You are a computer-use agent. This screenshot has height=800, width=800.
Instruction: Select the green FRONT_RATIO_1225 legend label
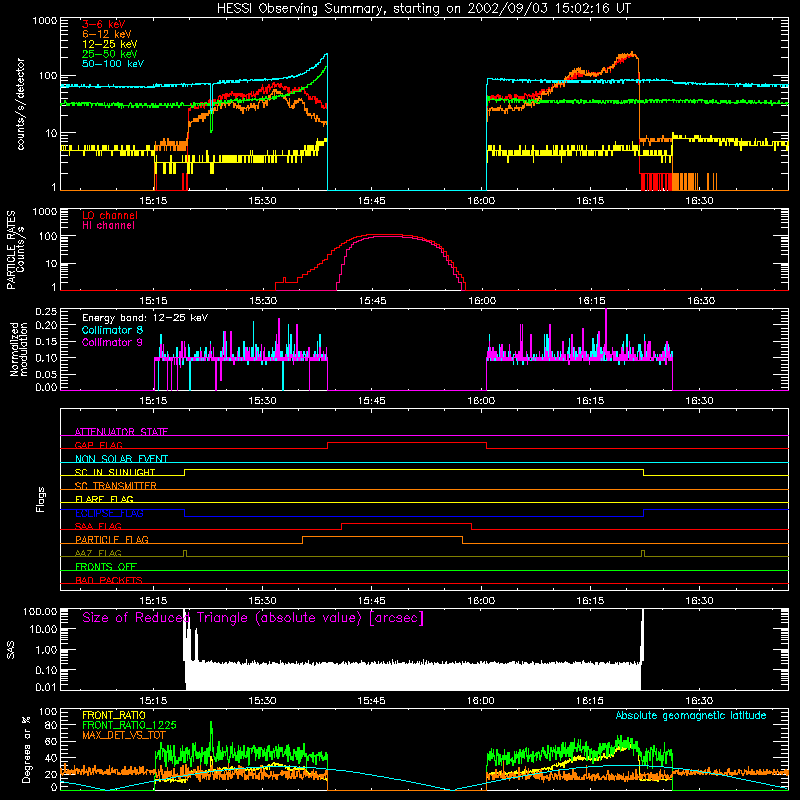[x=129, y=725]
